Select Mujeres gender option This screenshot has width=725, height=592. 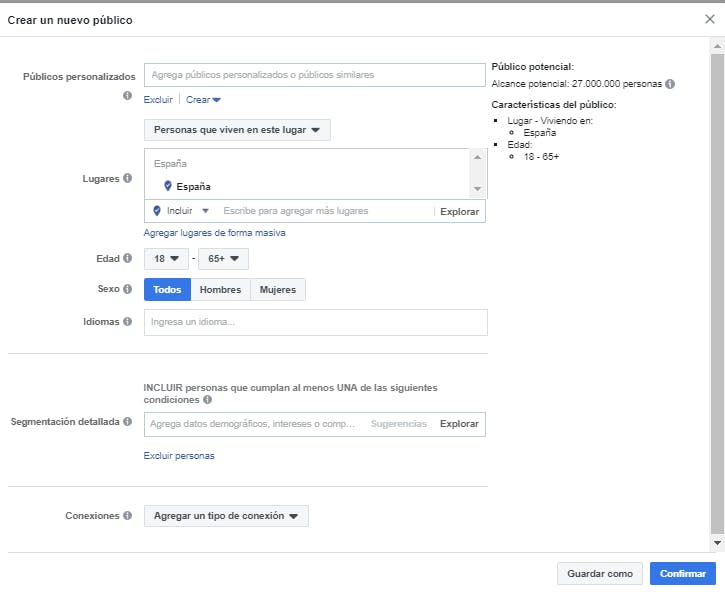(278, 289)
